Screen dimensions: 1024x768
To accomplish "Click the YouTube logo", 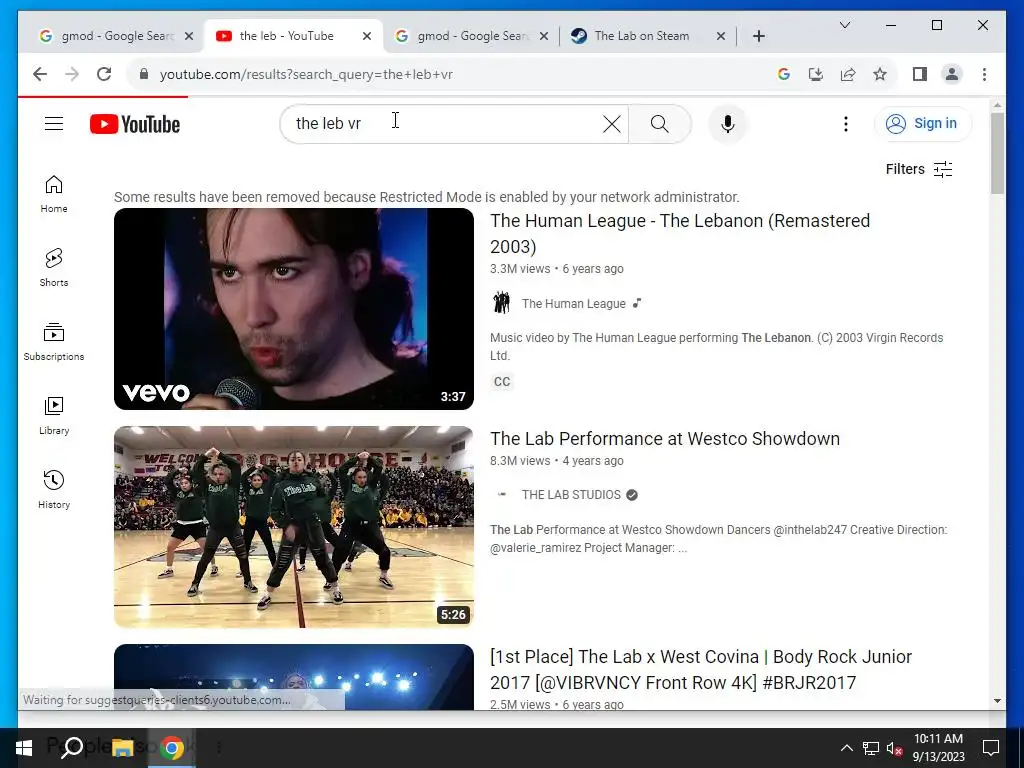I will 135,124.
